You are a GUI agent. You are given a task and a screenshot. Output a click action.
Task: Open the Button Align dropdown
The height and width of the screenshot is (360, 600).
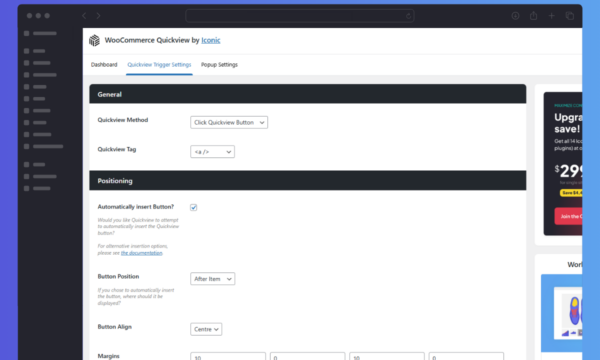coord(206,329)
